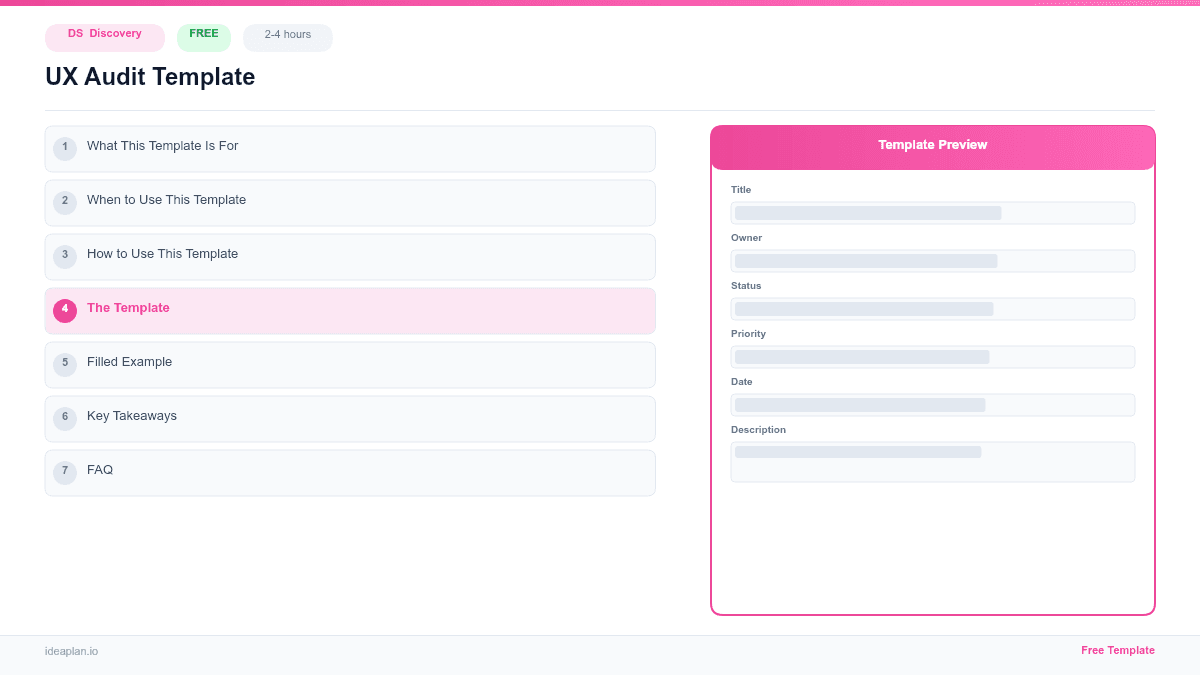Click the step 7 number badge
1200x675 pixels.
[65, 472]
